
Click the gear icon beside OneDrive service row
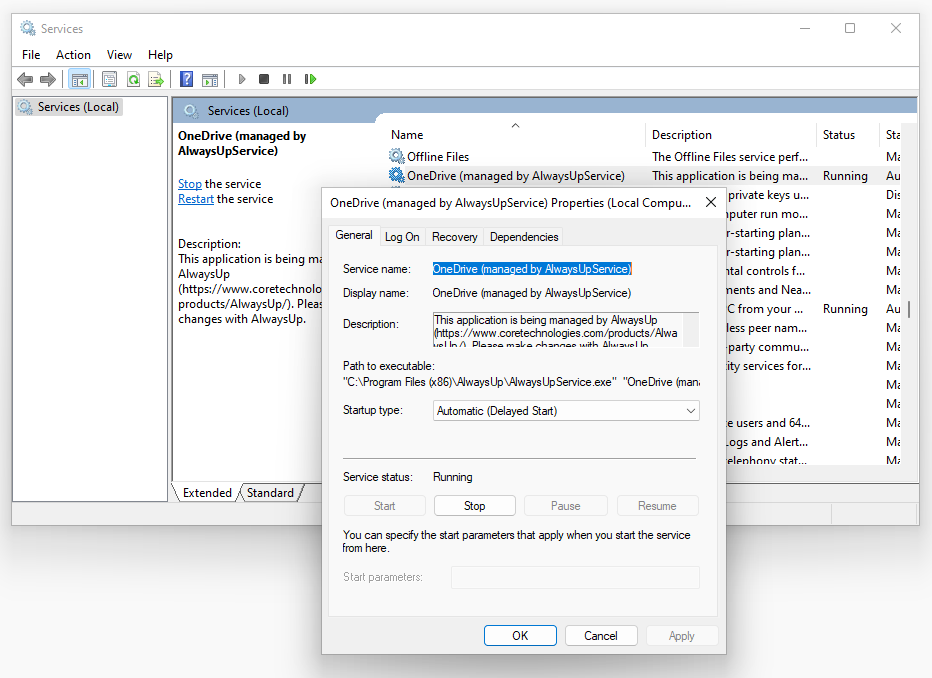pos(396,175)
